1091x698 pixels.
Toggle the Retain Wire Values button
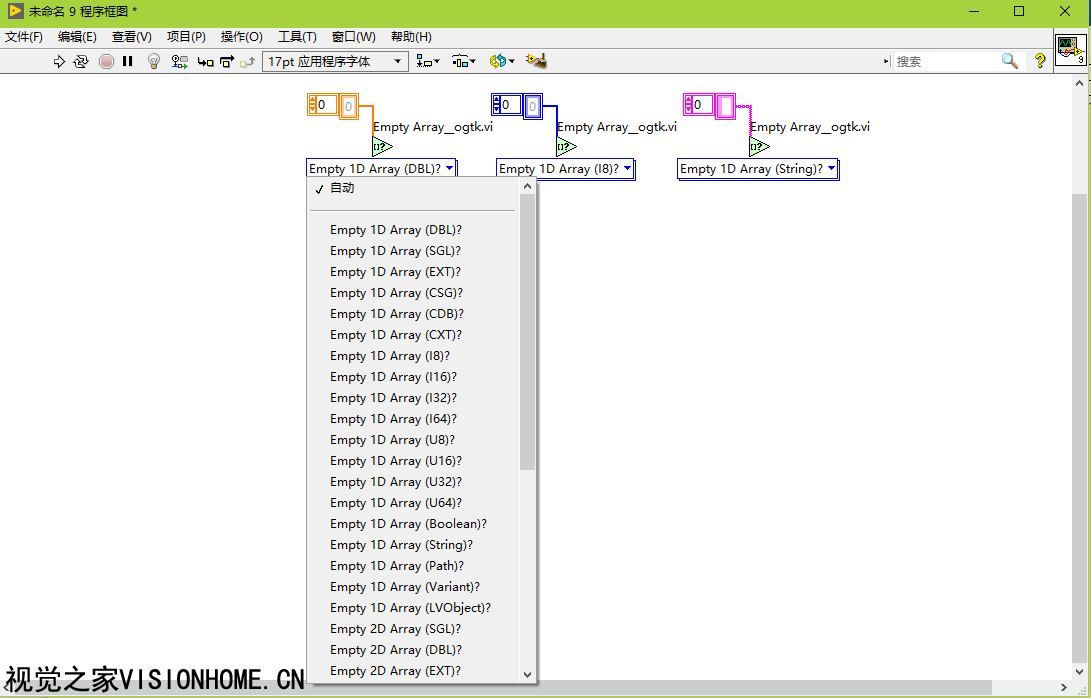pyautogui.click(x=179, y=61)
